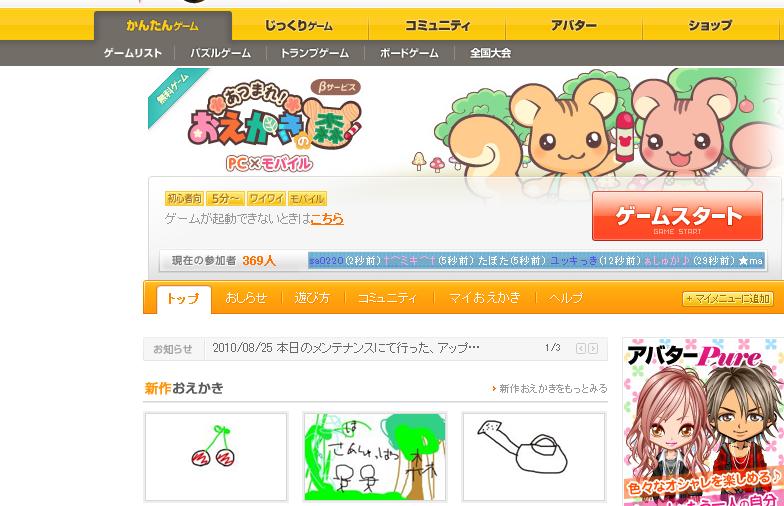Click the モバイル tag badge
The height and width of the screenshot is (506, 784).
(307, 198)
